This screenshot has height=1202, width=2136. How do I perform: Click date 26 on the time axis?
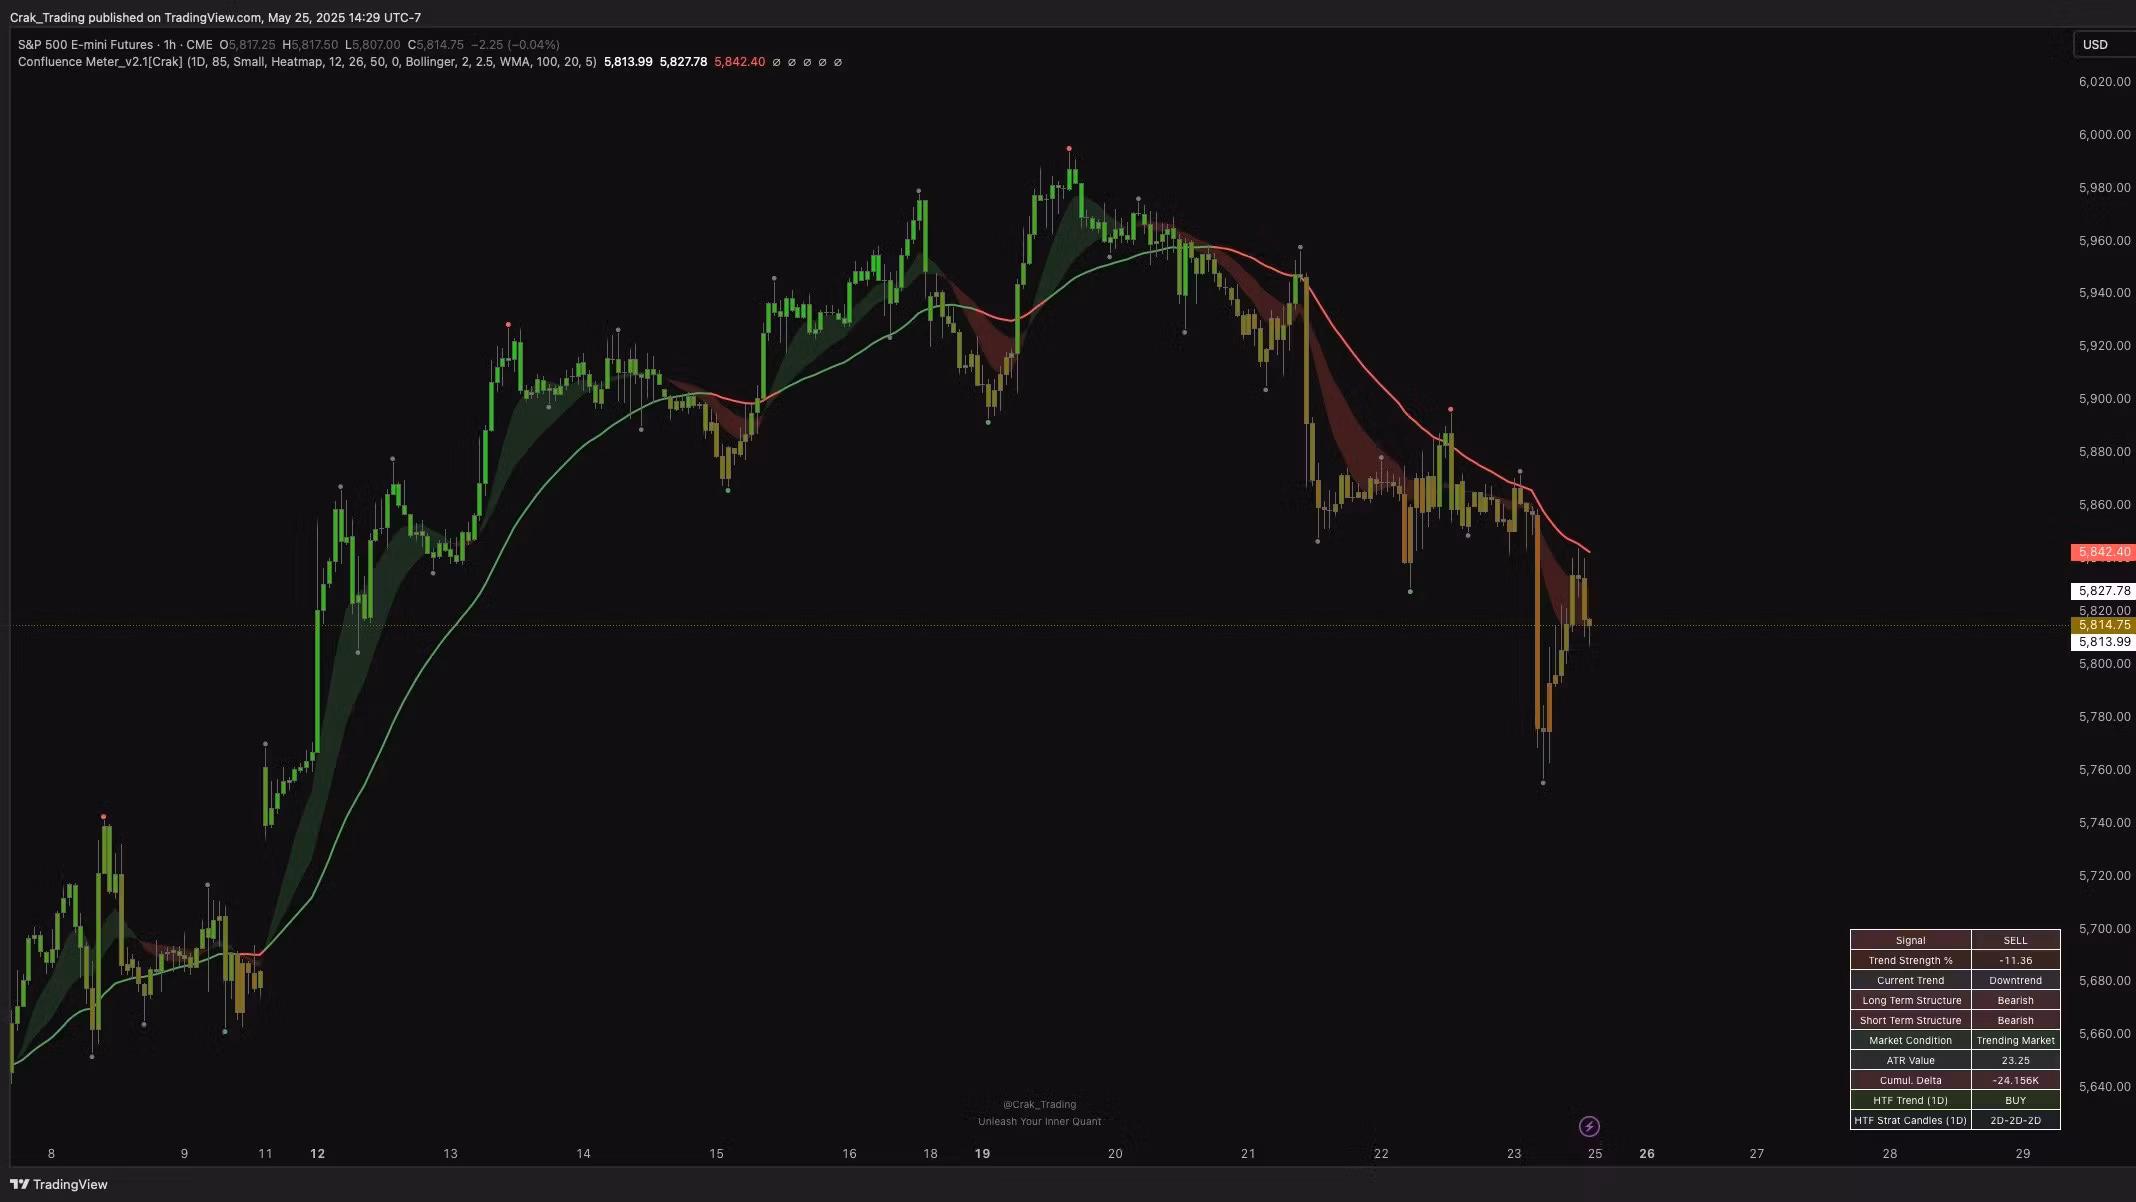click(1647, 1153)
